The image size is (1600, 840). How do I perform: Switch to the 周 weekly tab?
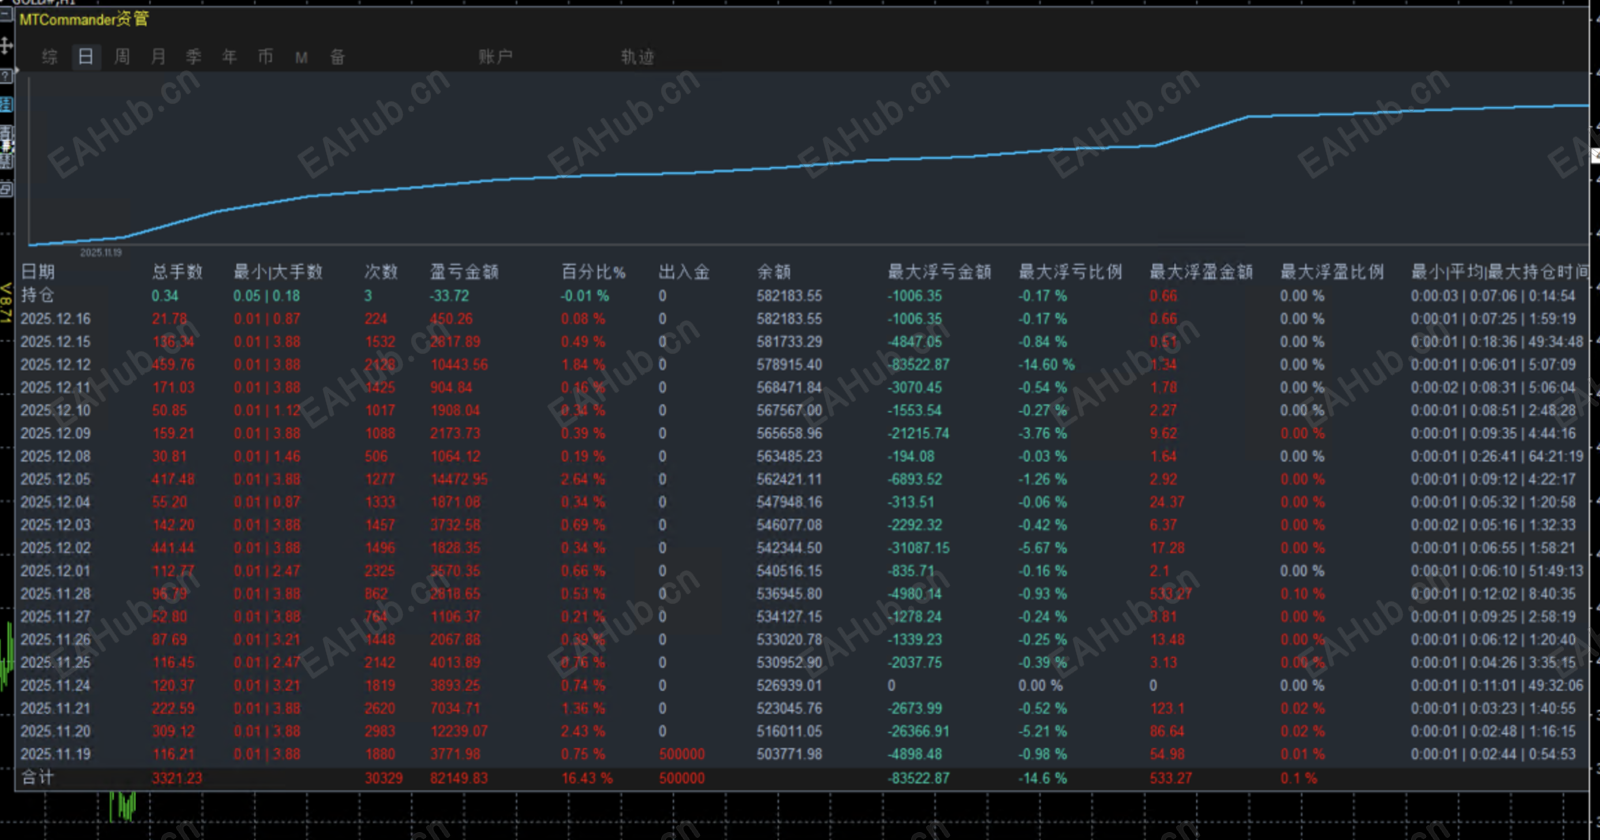pyautogui.click(x=122, y=57)
